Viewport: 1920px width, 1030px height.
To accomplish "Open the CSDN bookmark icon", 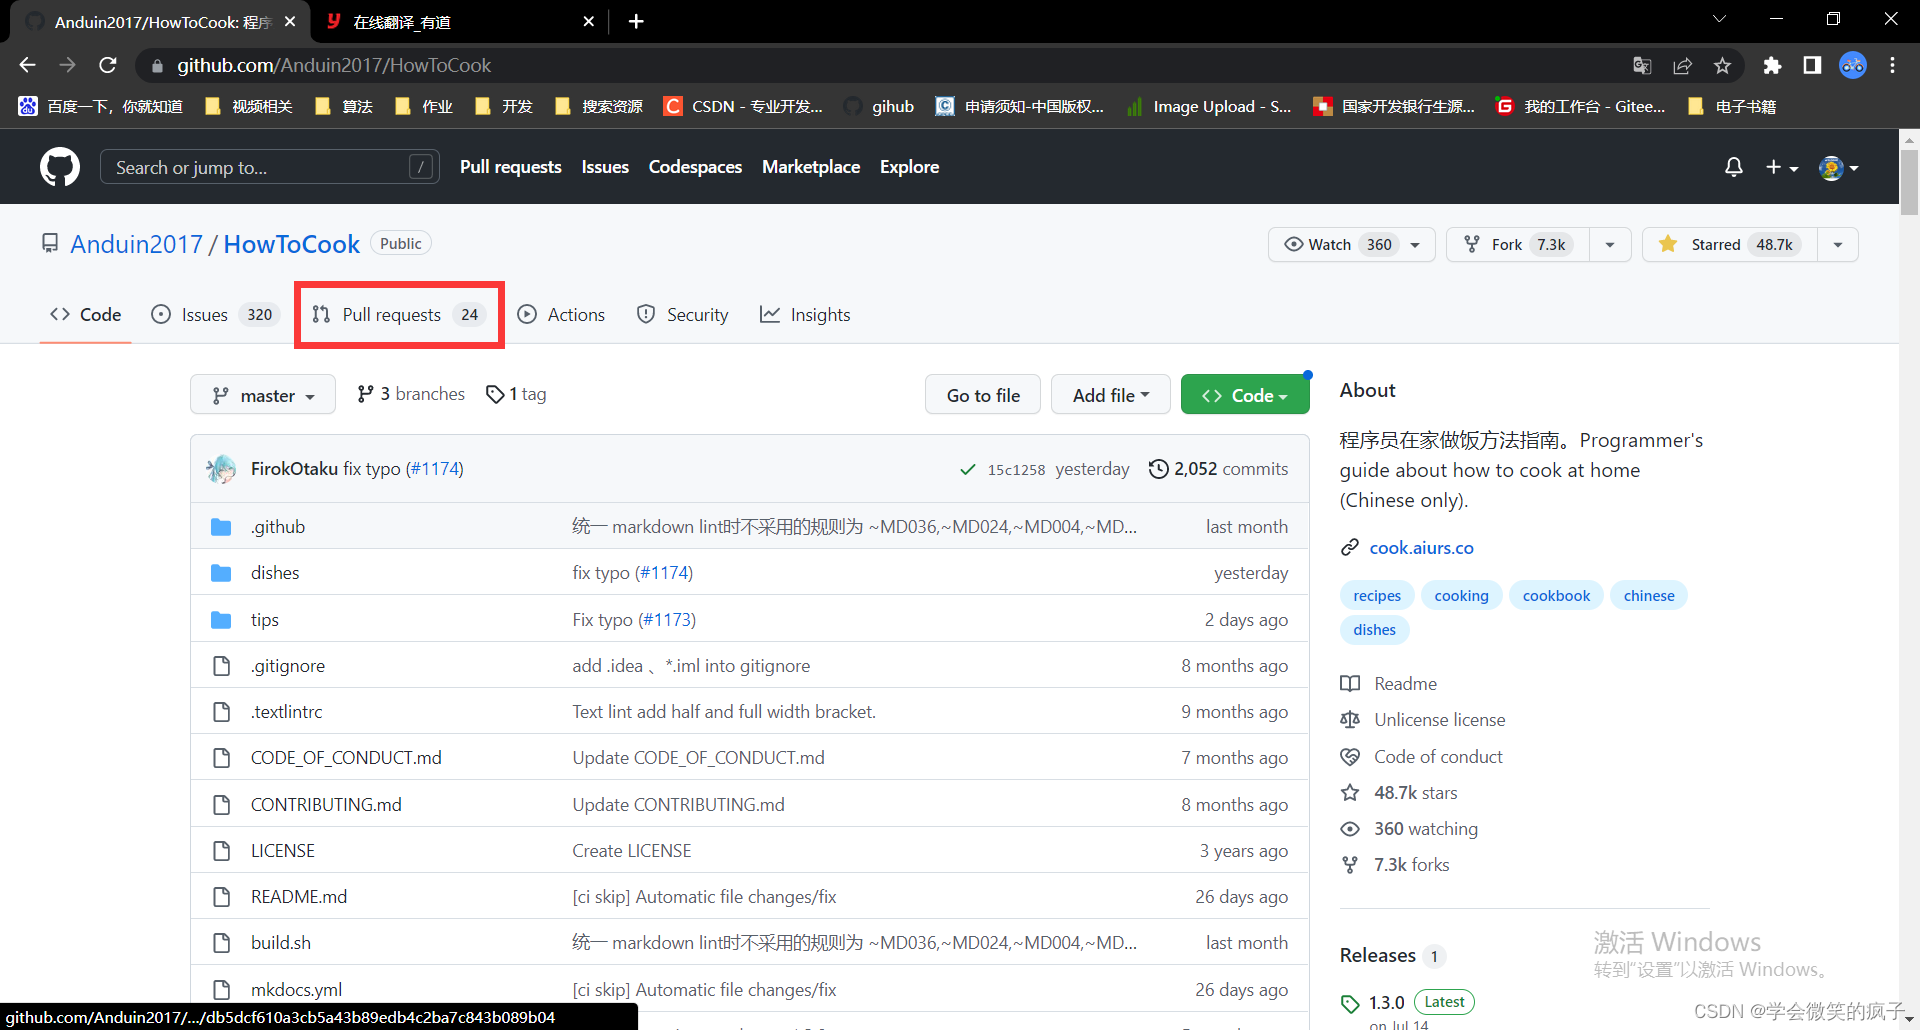I will pos(673,106).
